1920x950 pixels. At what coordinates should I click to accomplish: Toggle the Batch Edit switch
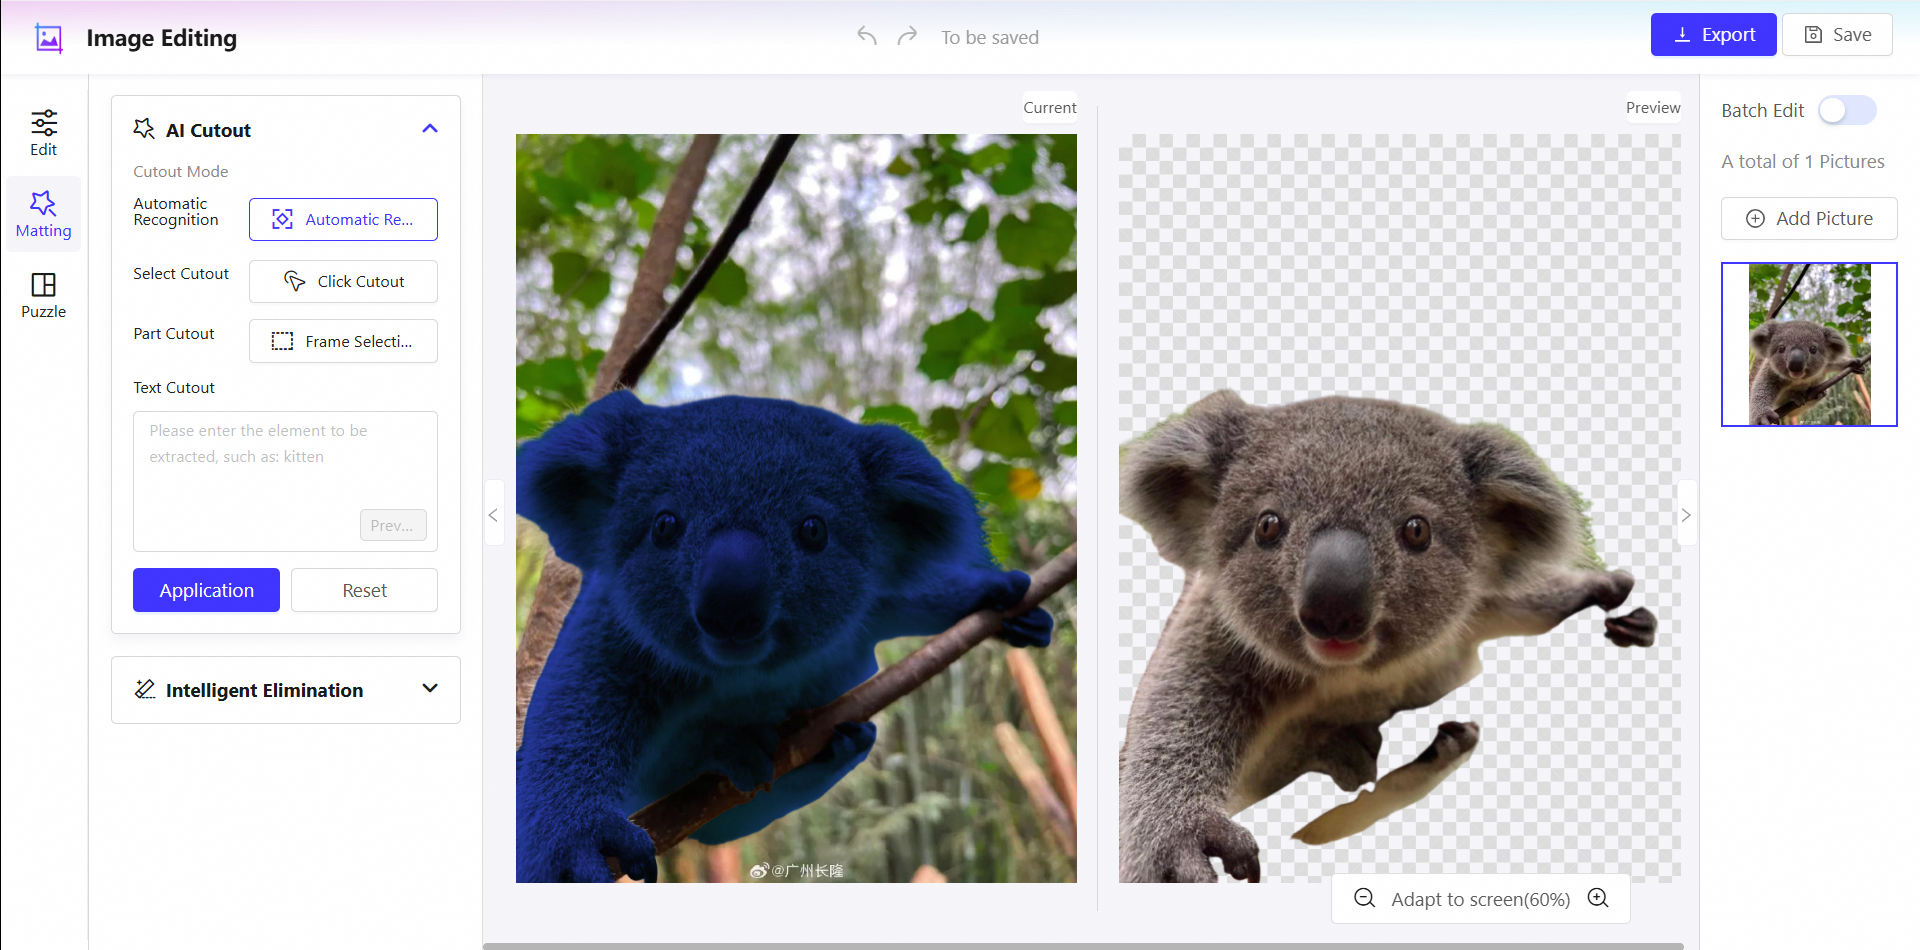tap(1847, 110)
